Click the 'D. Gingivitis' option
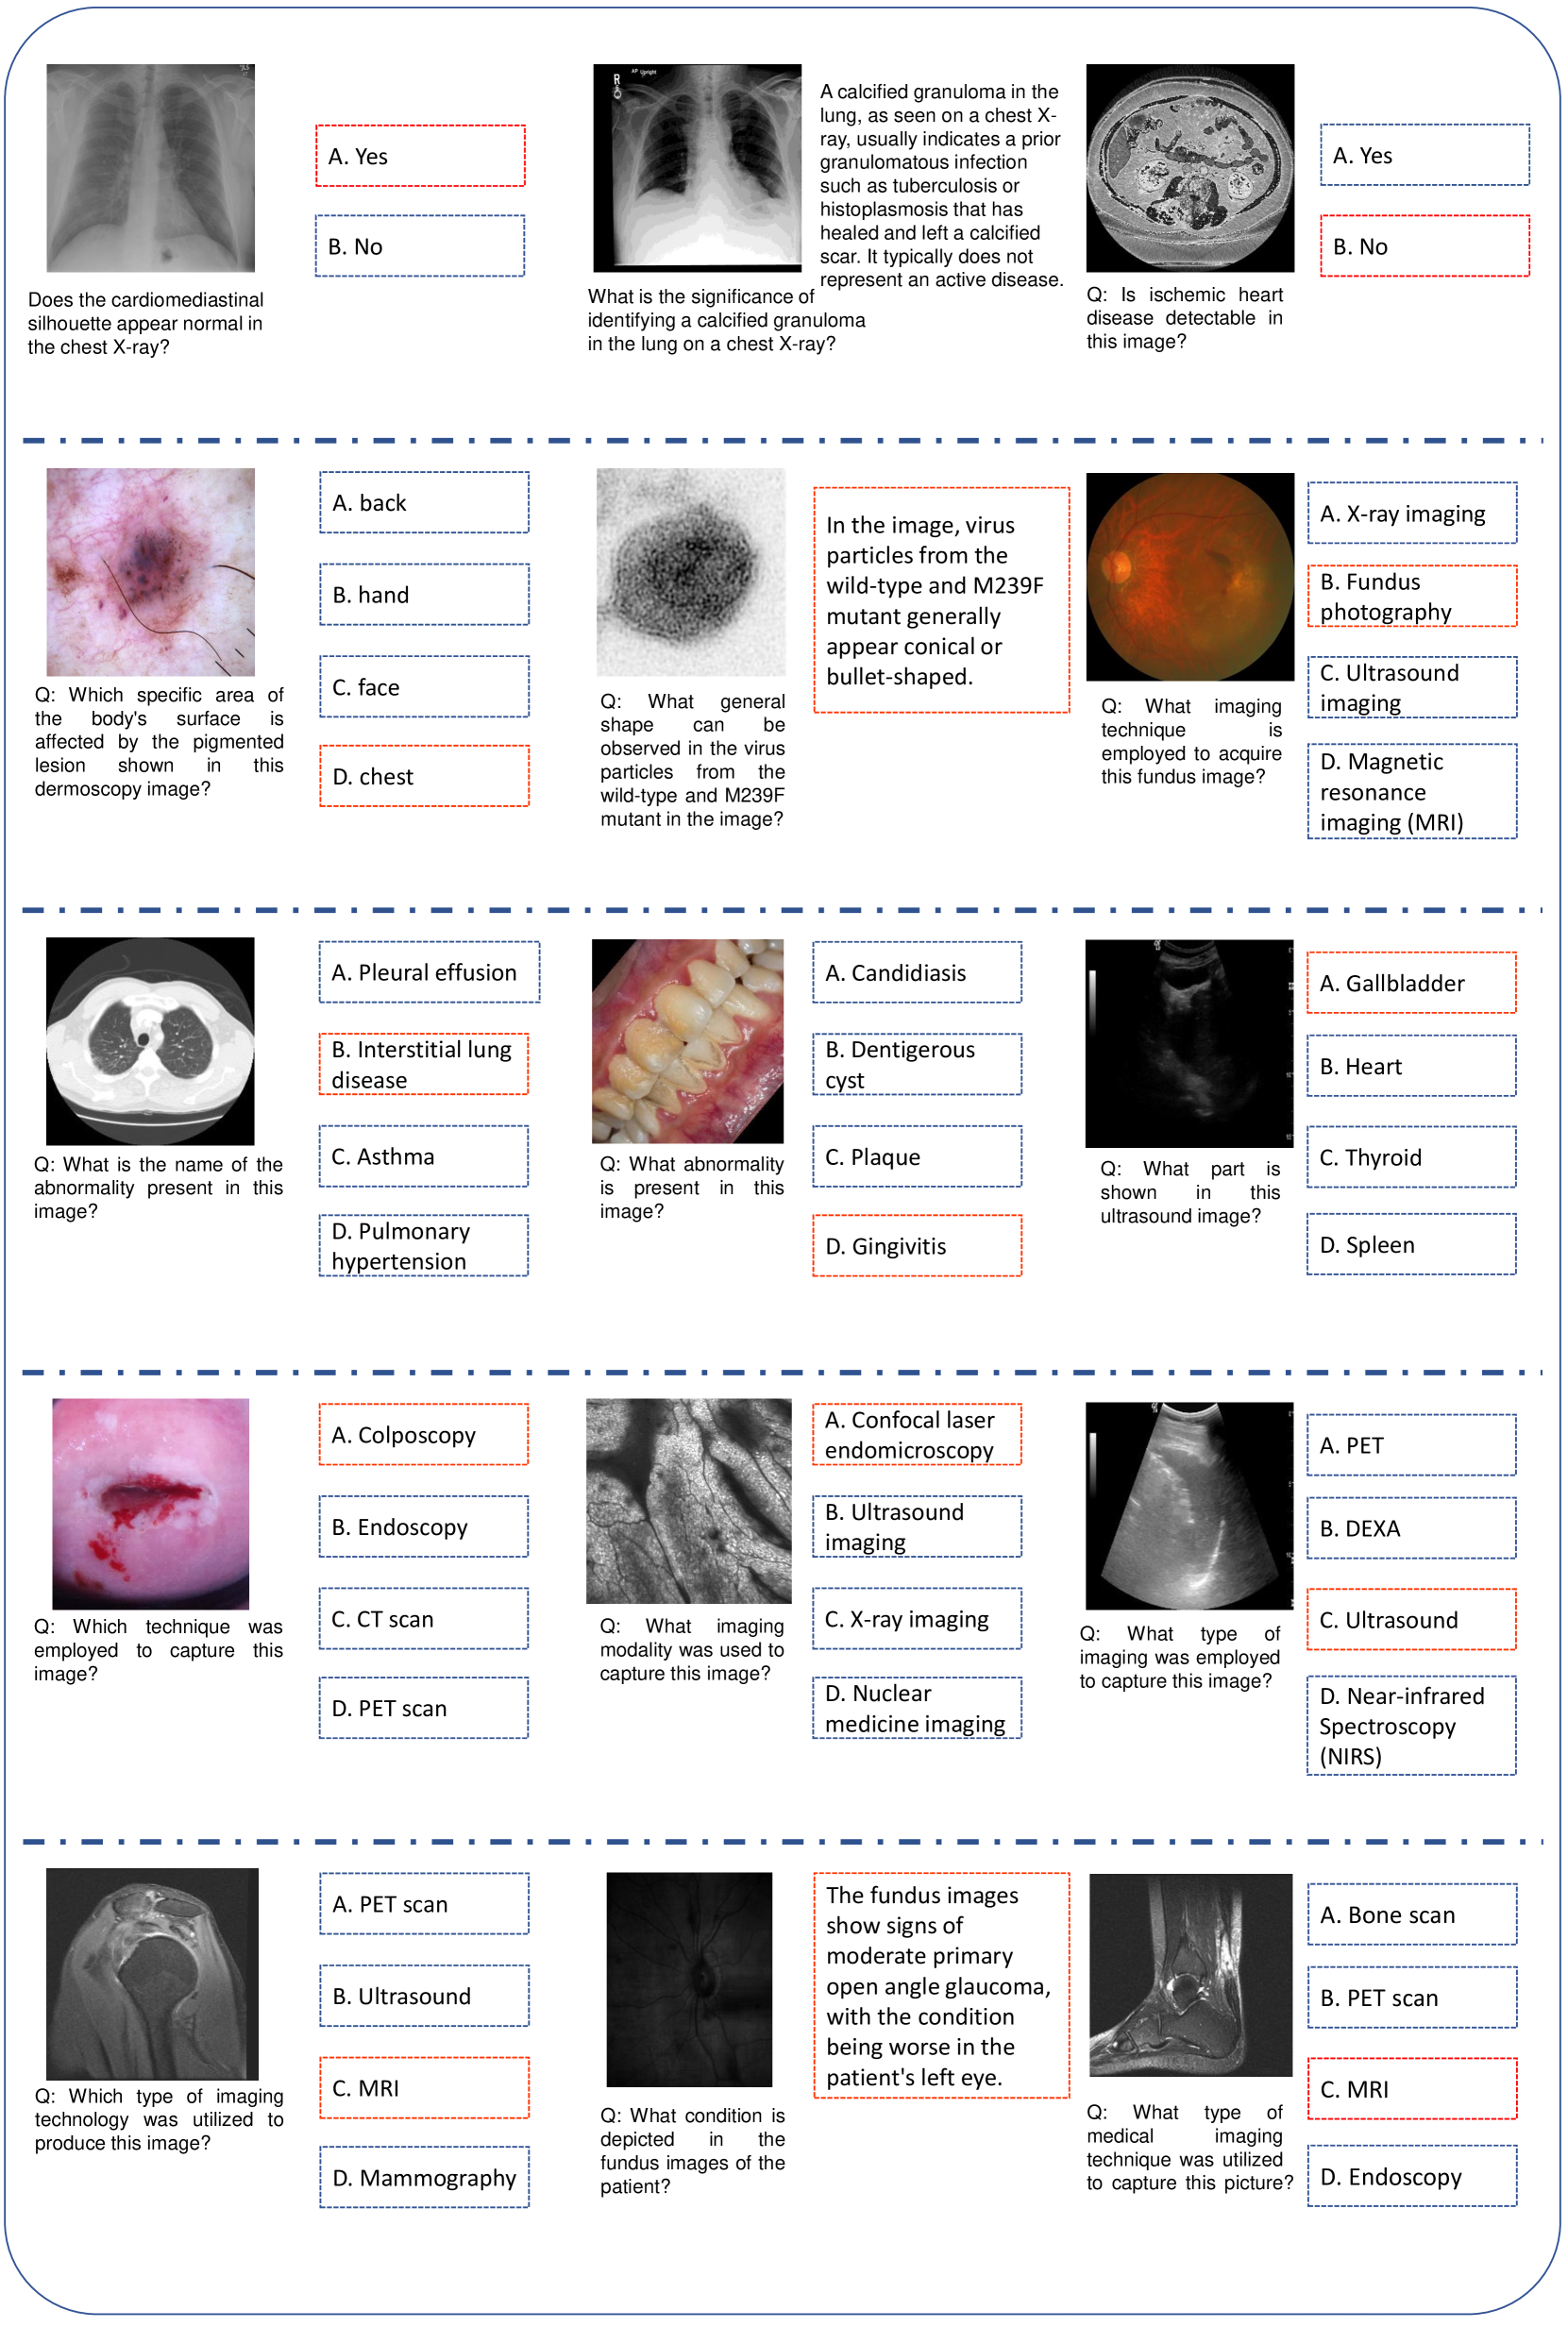The height and width of the screenshot is (2327, 1568). (917, 1246)
